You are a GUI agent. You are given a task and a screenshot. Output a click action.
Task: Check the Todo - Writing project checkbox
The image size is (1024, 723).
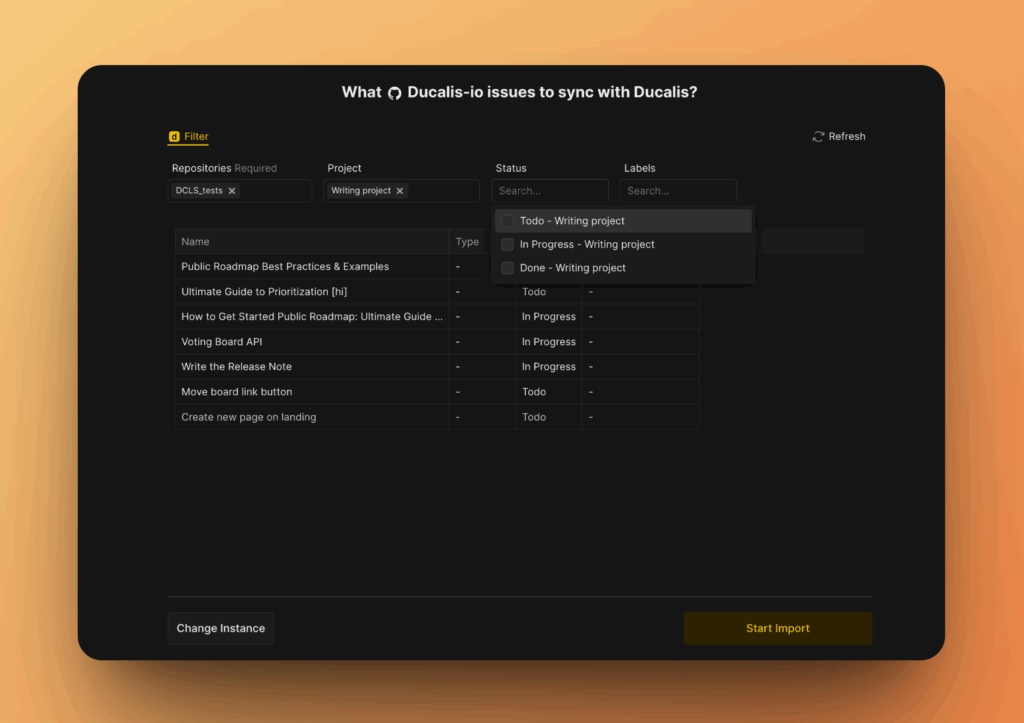[x=507, y=221]
